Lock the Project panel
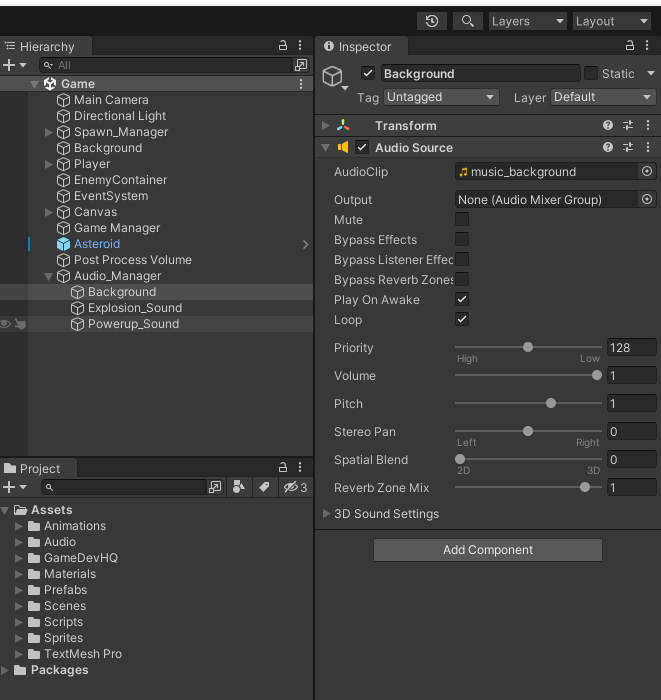 (x=283, y=467)
